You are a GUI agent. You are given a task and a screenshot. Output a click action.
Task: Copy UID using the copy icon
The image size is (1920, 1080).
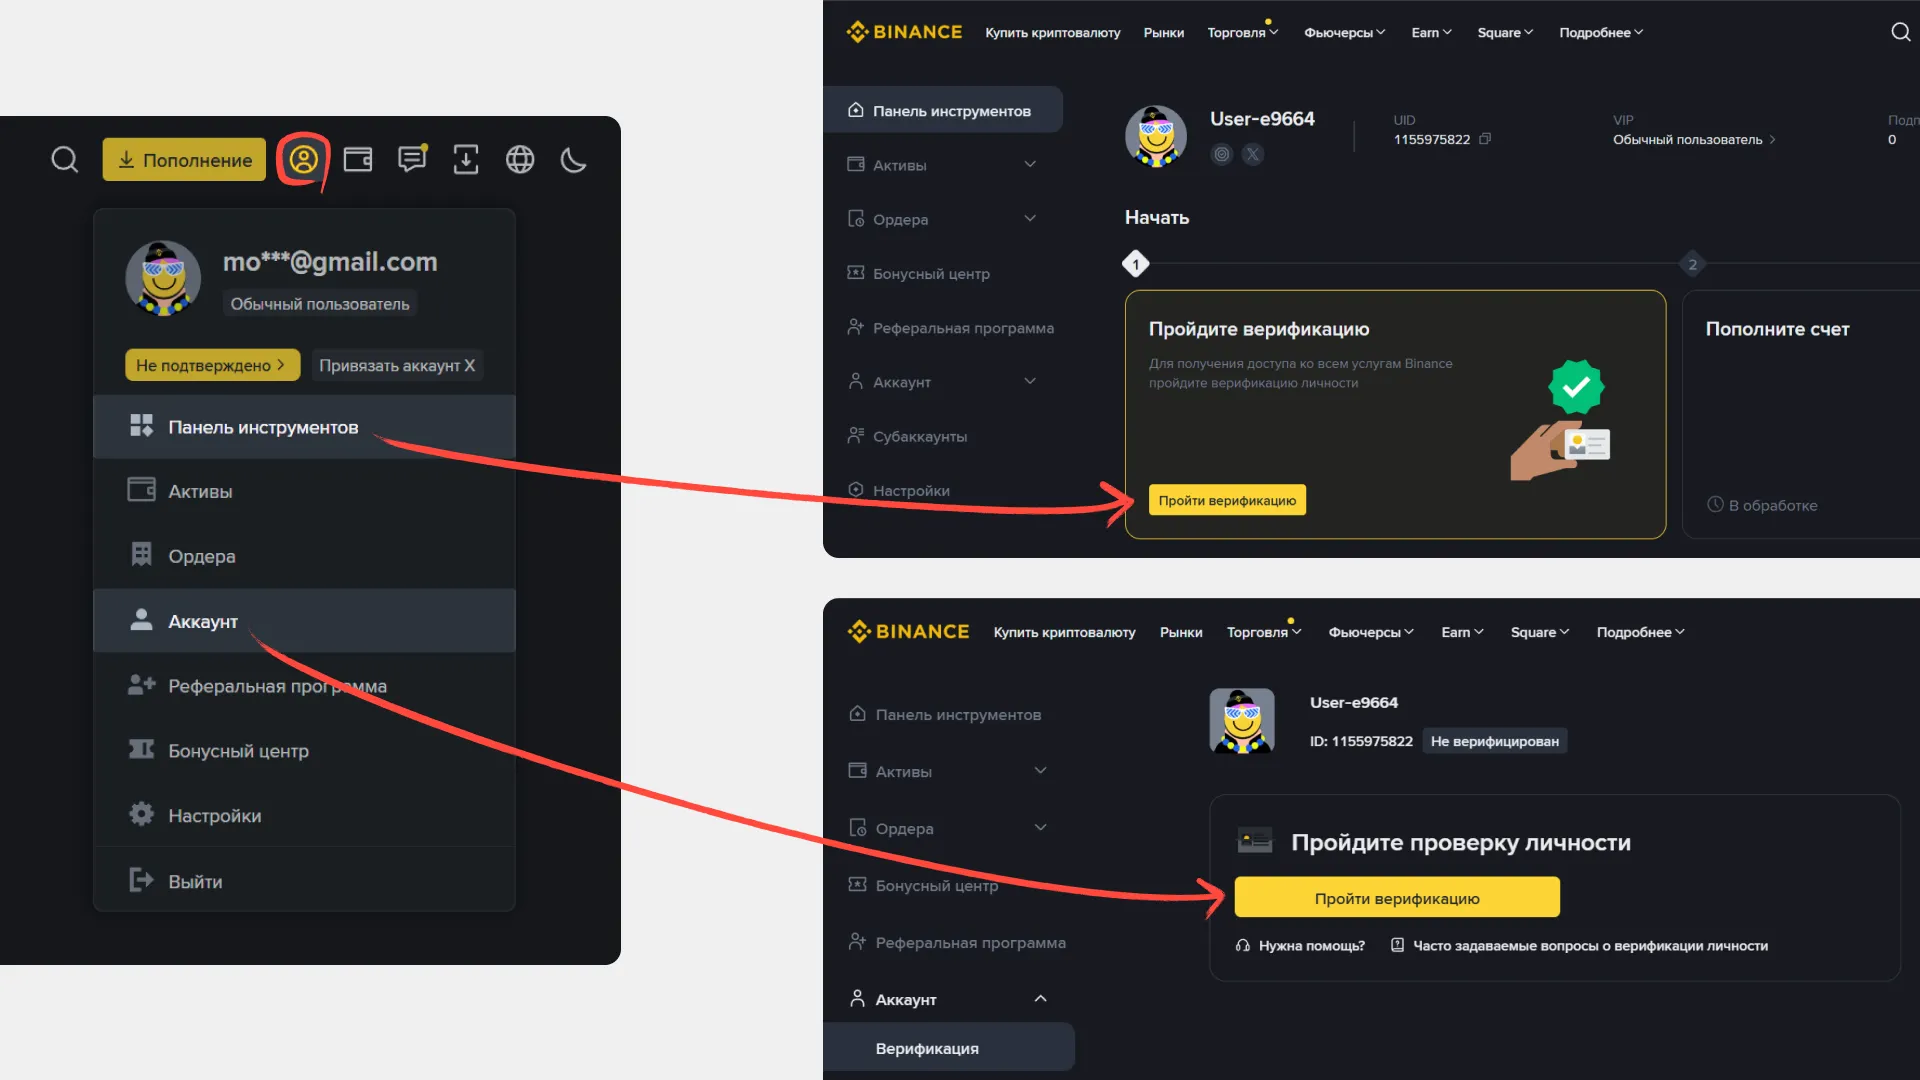click(x=1485, y=139)
